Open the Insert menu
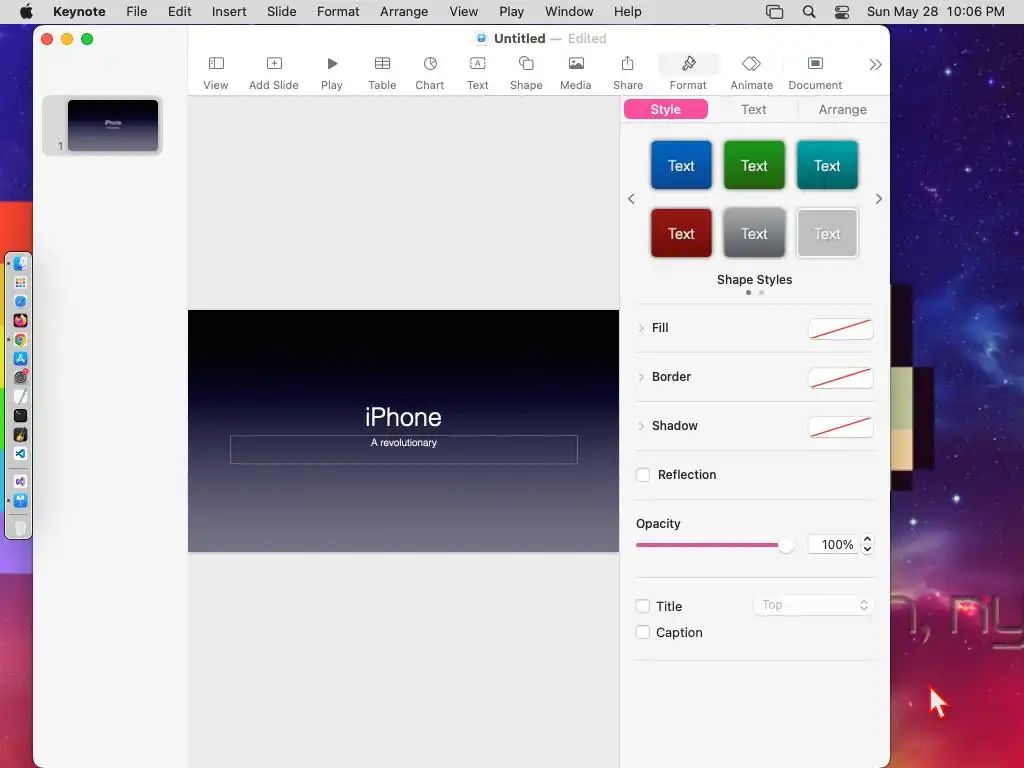The image size is (1024, 768). click(229, 12)
